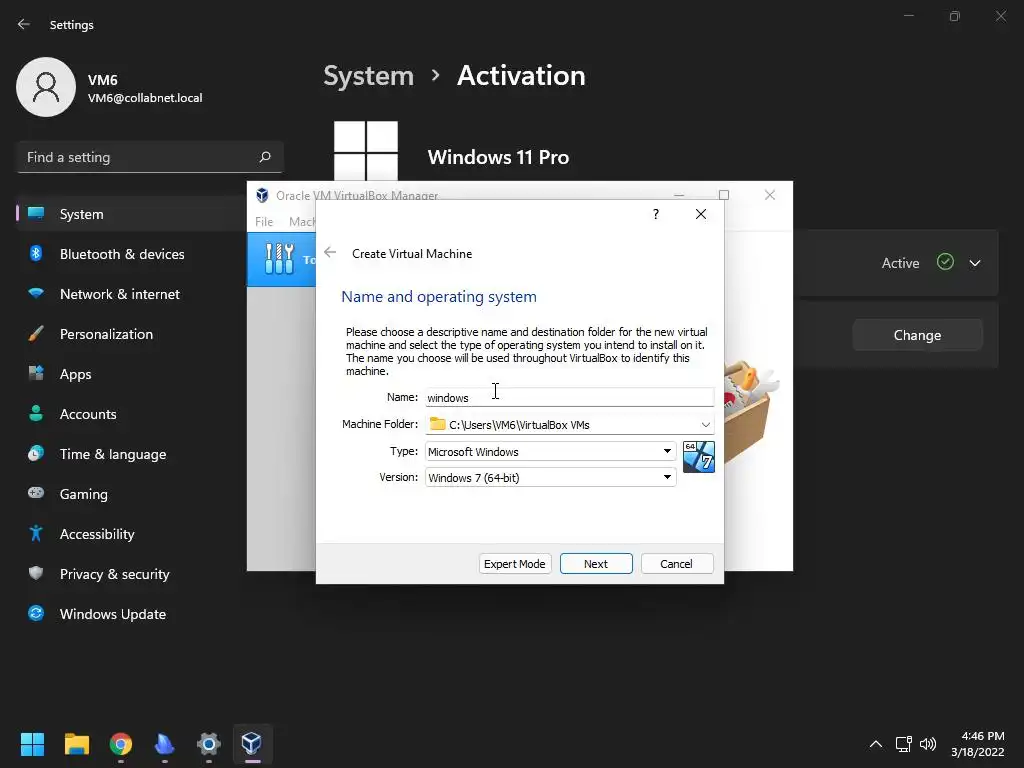Show hidden icons with the tray chevron
The image size is (1024, 768).
[x=876, y=744]
